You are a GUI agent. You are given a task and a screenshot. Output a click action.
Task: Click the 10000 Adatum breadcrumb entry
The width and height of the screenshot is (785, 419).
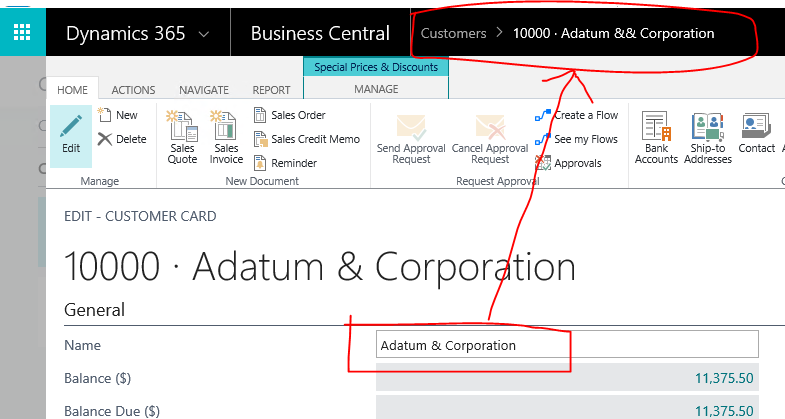click(x=613, y=34)
